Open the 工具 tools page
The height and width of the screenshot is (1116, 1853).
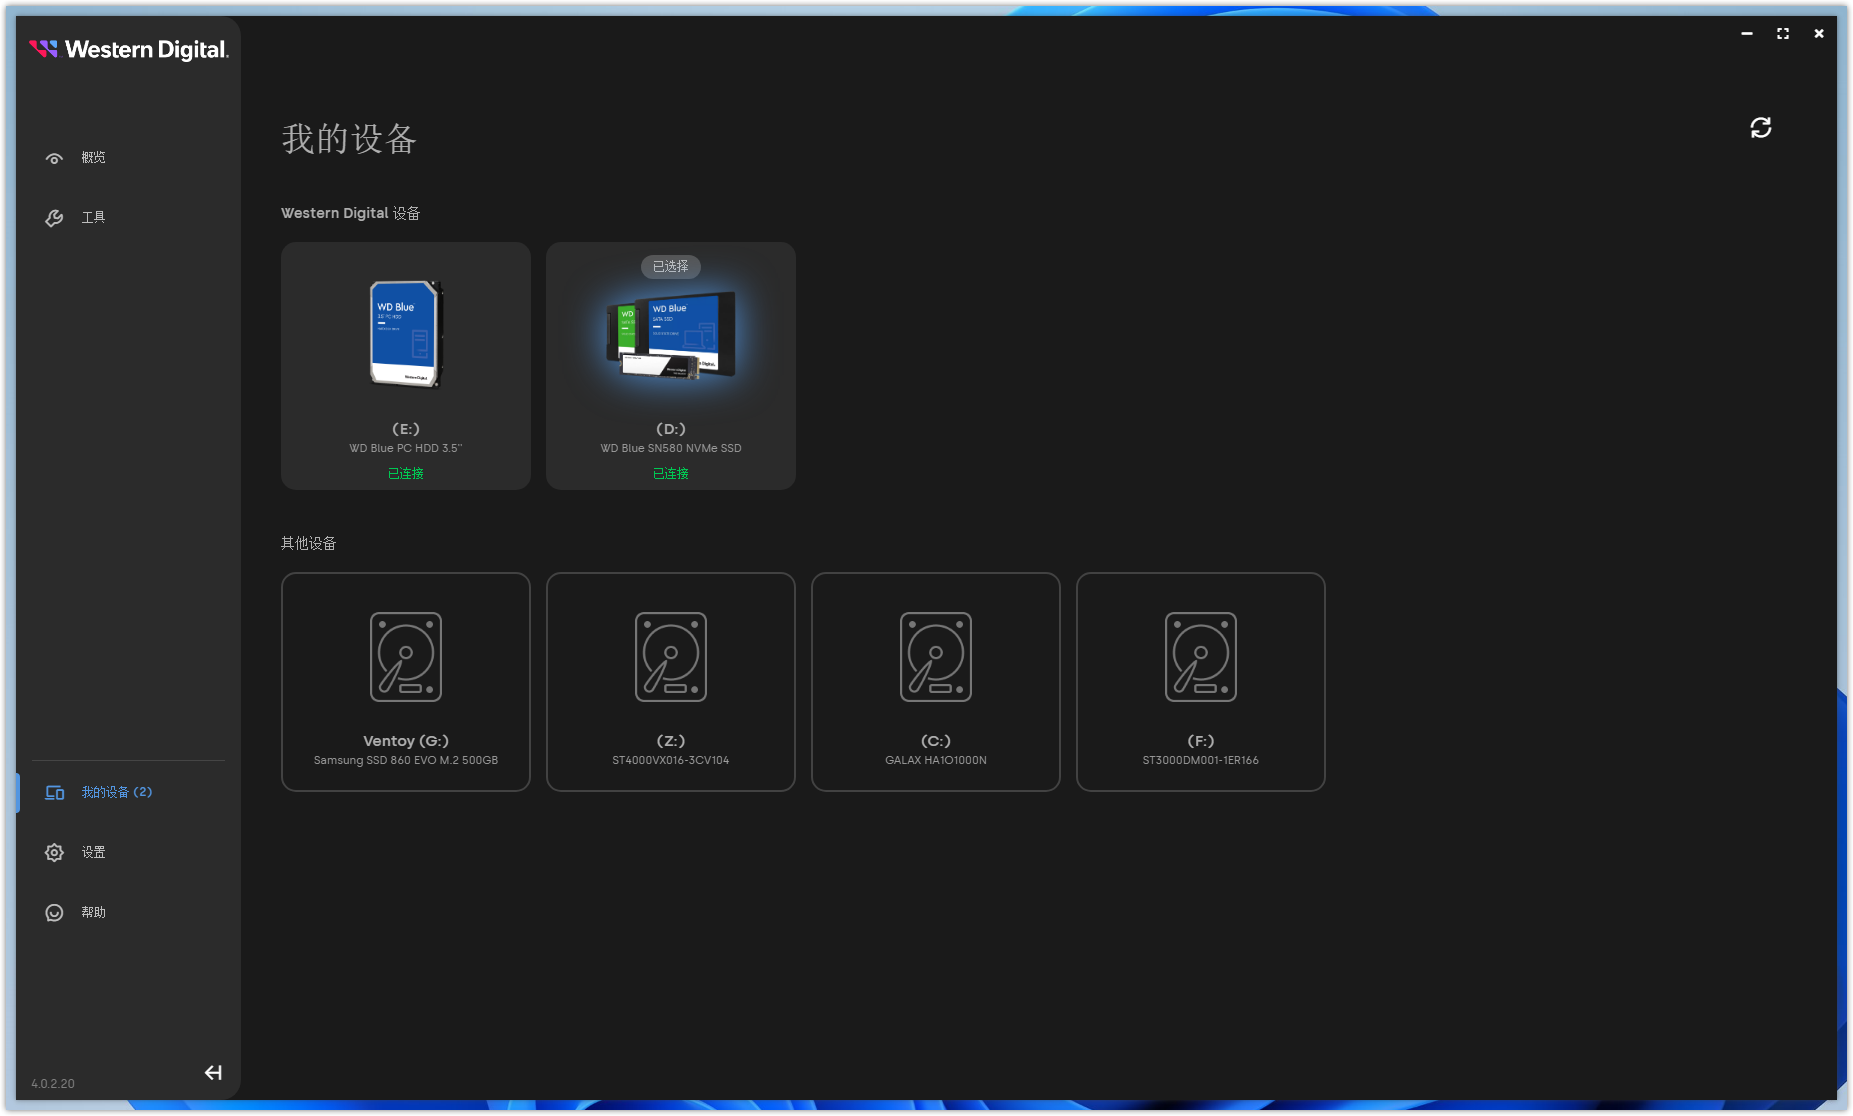click(x=93, y=218)
